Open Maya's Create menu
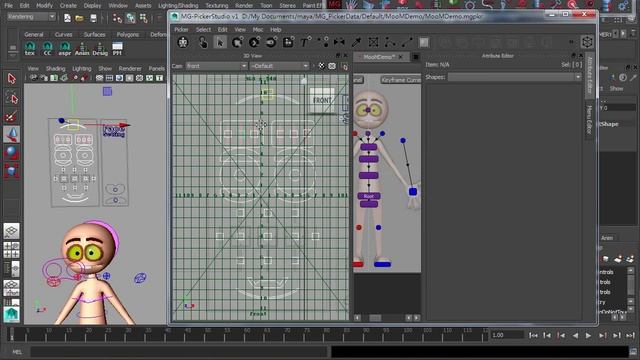 click(x=68, y=6)
